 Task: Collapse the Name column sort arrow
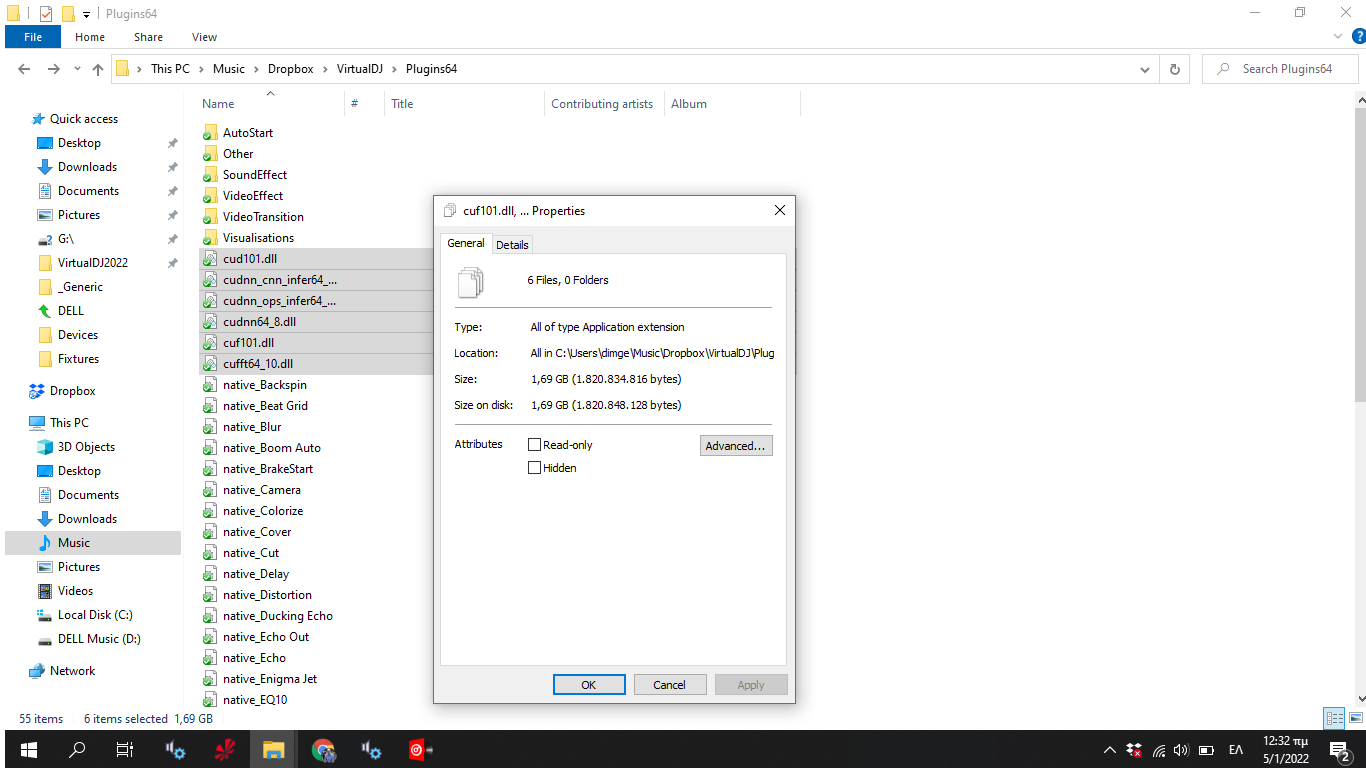click(x=270, y=93)
